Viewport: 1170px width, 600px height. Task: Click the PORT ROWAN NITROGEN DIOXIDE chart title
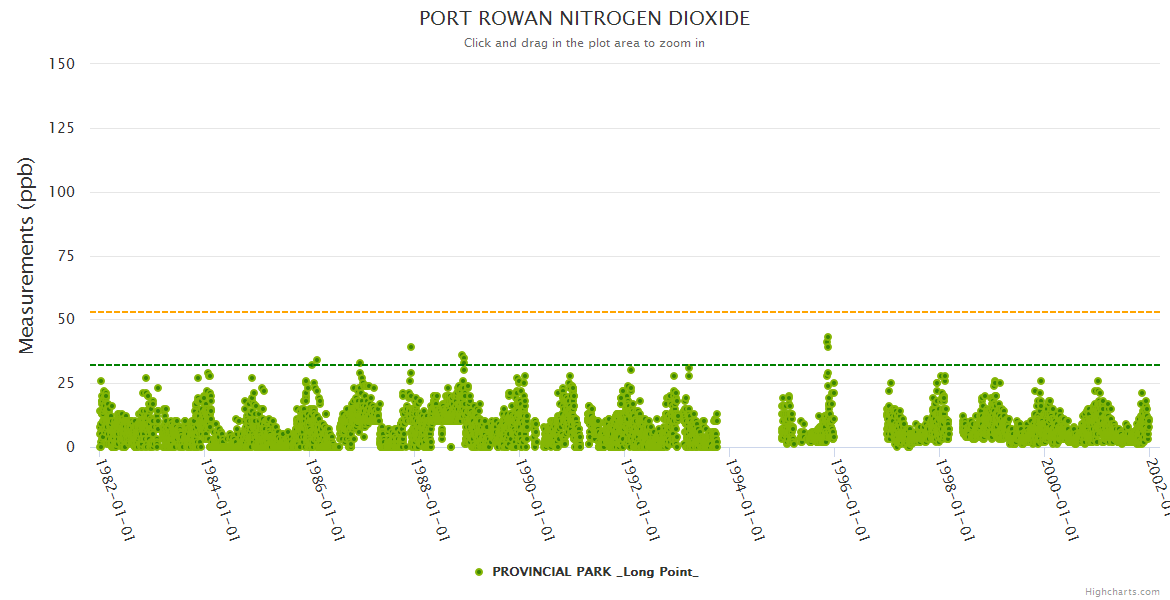pos(584,19)
